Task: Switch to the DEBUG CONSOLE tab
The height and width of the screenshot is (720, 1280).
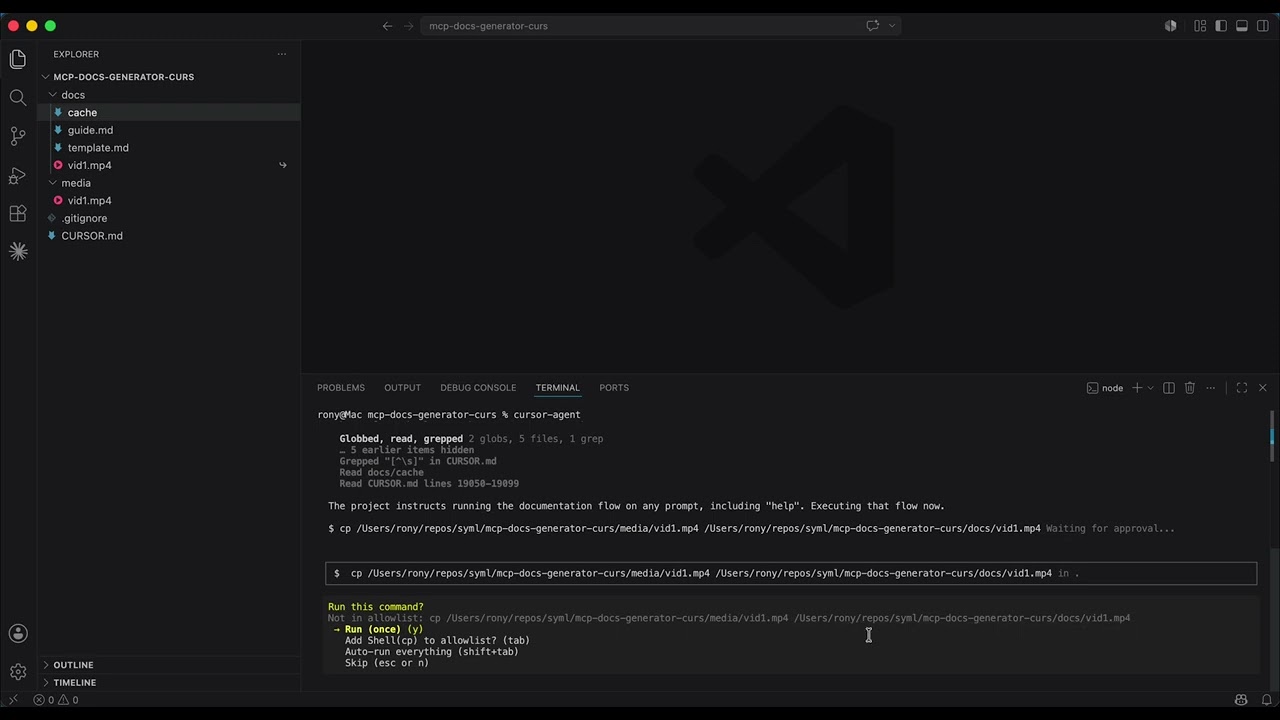Action: point(478,388)
